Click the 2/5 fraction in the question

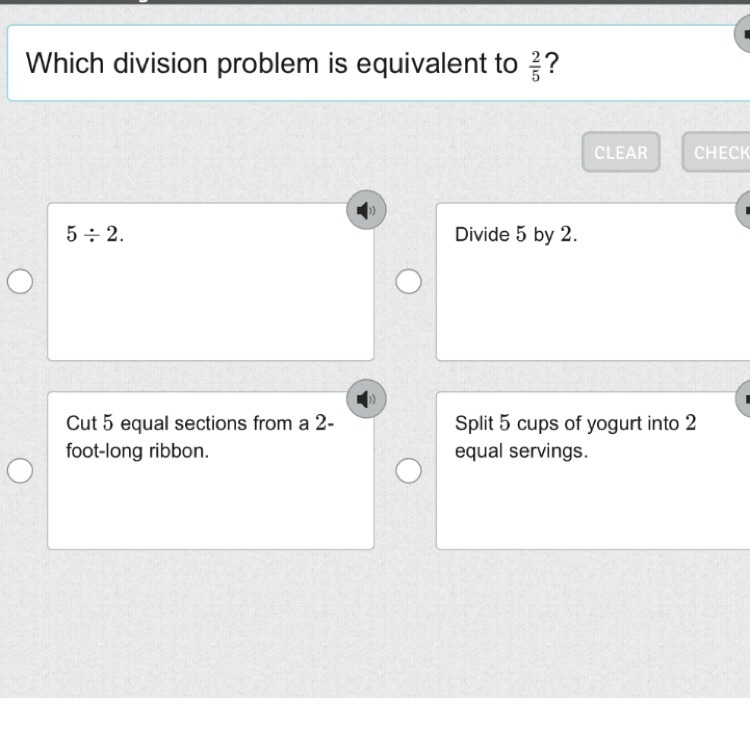[536, 65]
